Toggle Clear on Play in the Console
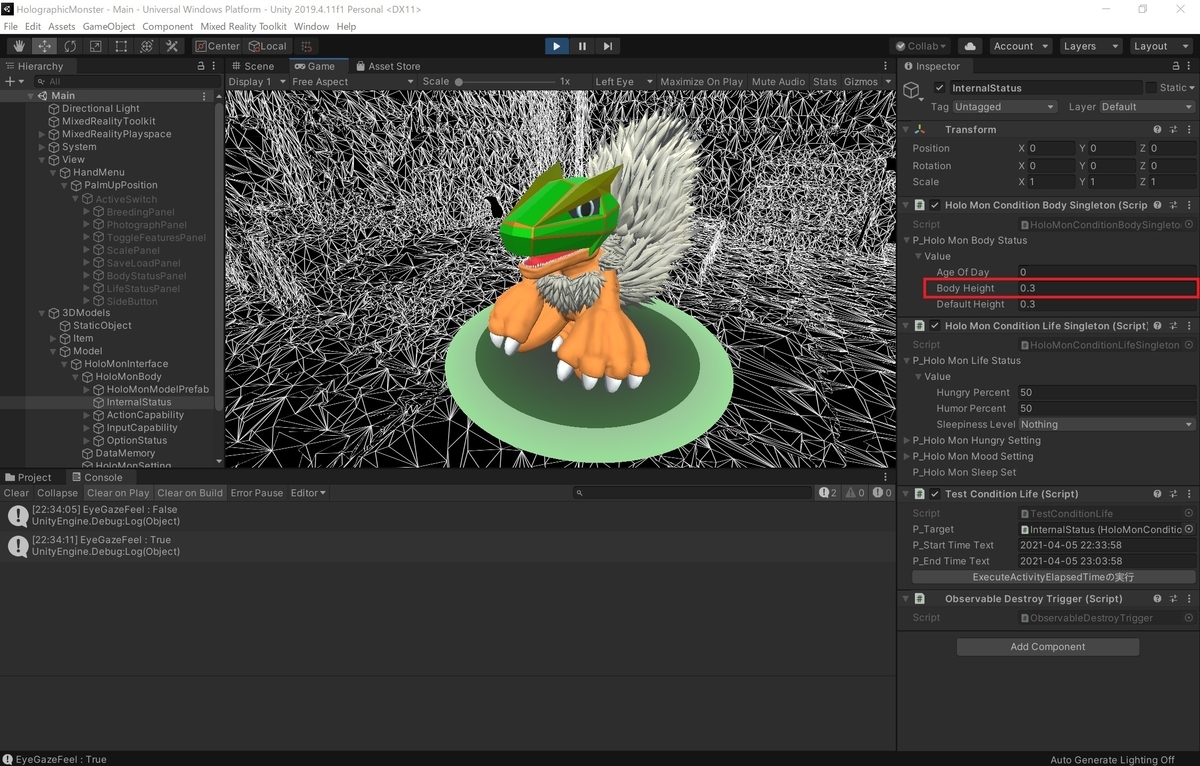 118,493
